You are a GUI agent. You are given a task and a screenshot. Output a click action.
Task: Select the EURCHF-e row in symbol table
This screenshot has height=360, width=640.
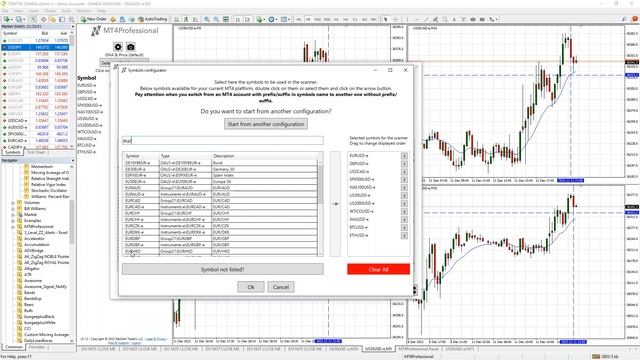click(220, 220)
